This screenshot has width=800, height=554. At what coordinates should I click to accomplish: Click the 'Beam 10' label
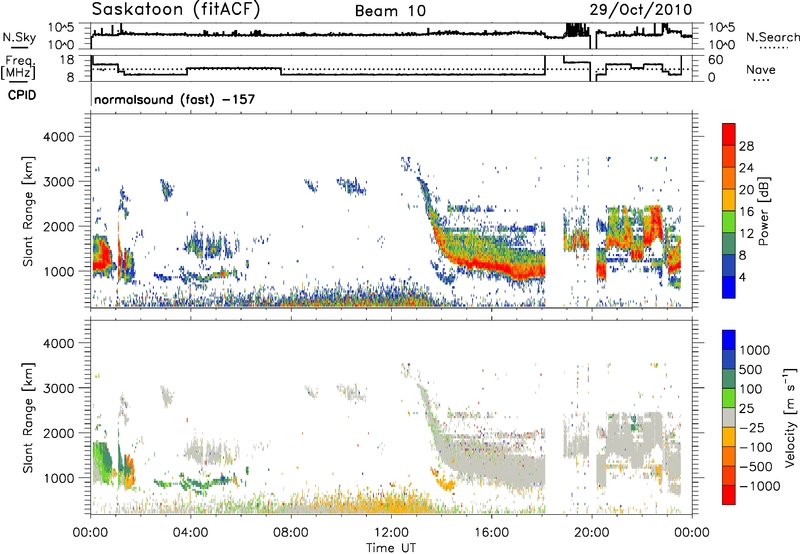[x=390, y=11]
